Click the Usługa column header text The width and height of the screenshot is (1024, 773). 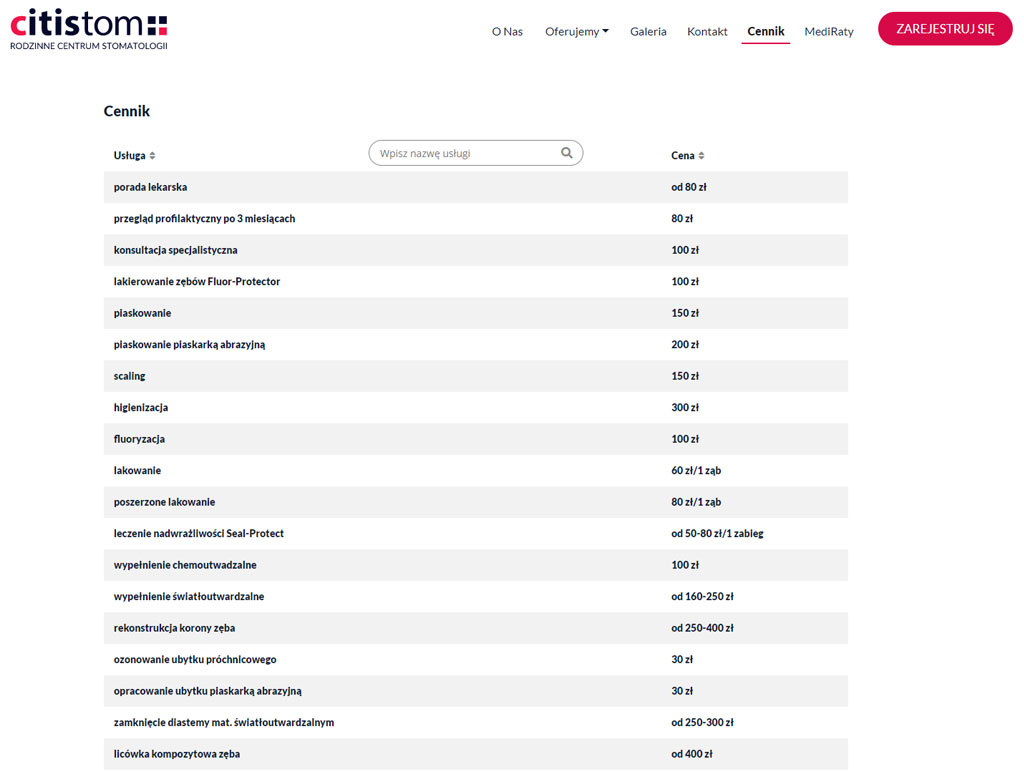pos(129,155)
